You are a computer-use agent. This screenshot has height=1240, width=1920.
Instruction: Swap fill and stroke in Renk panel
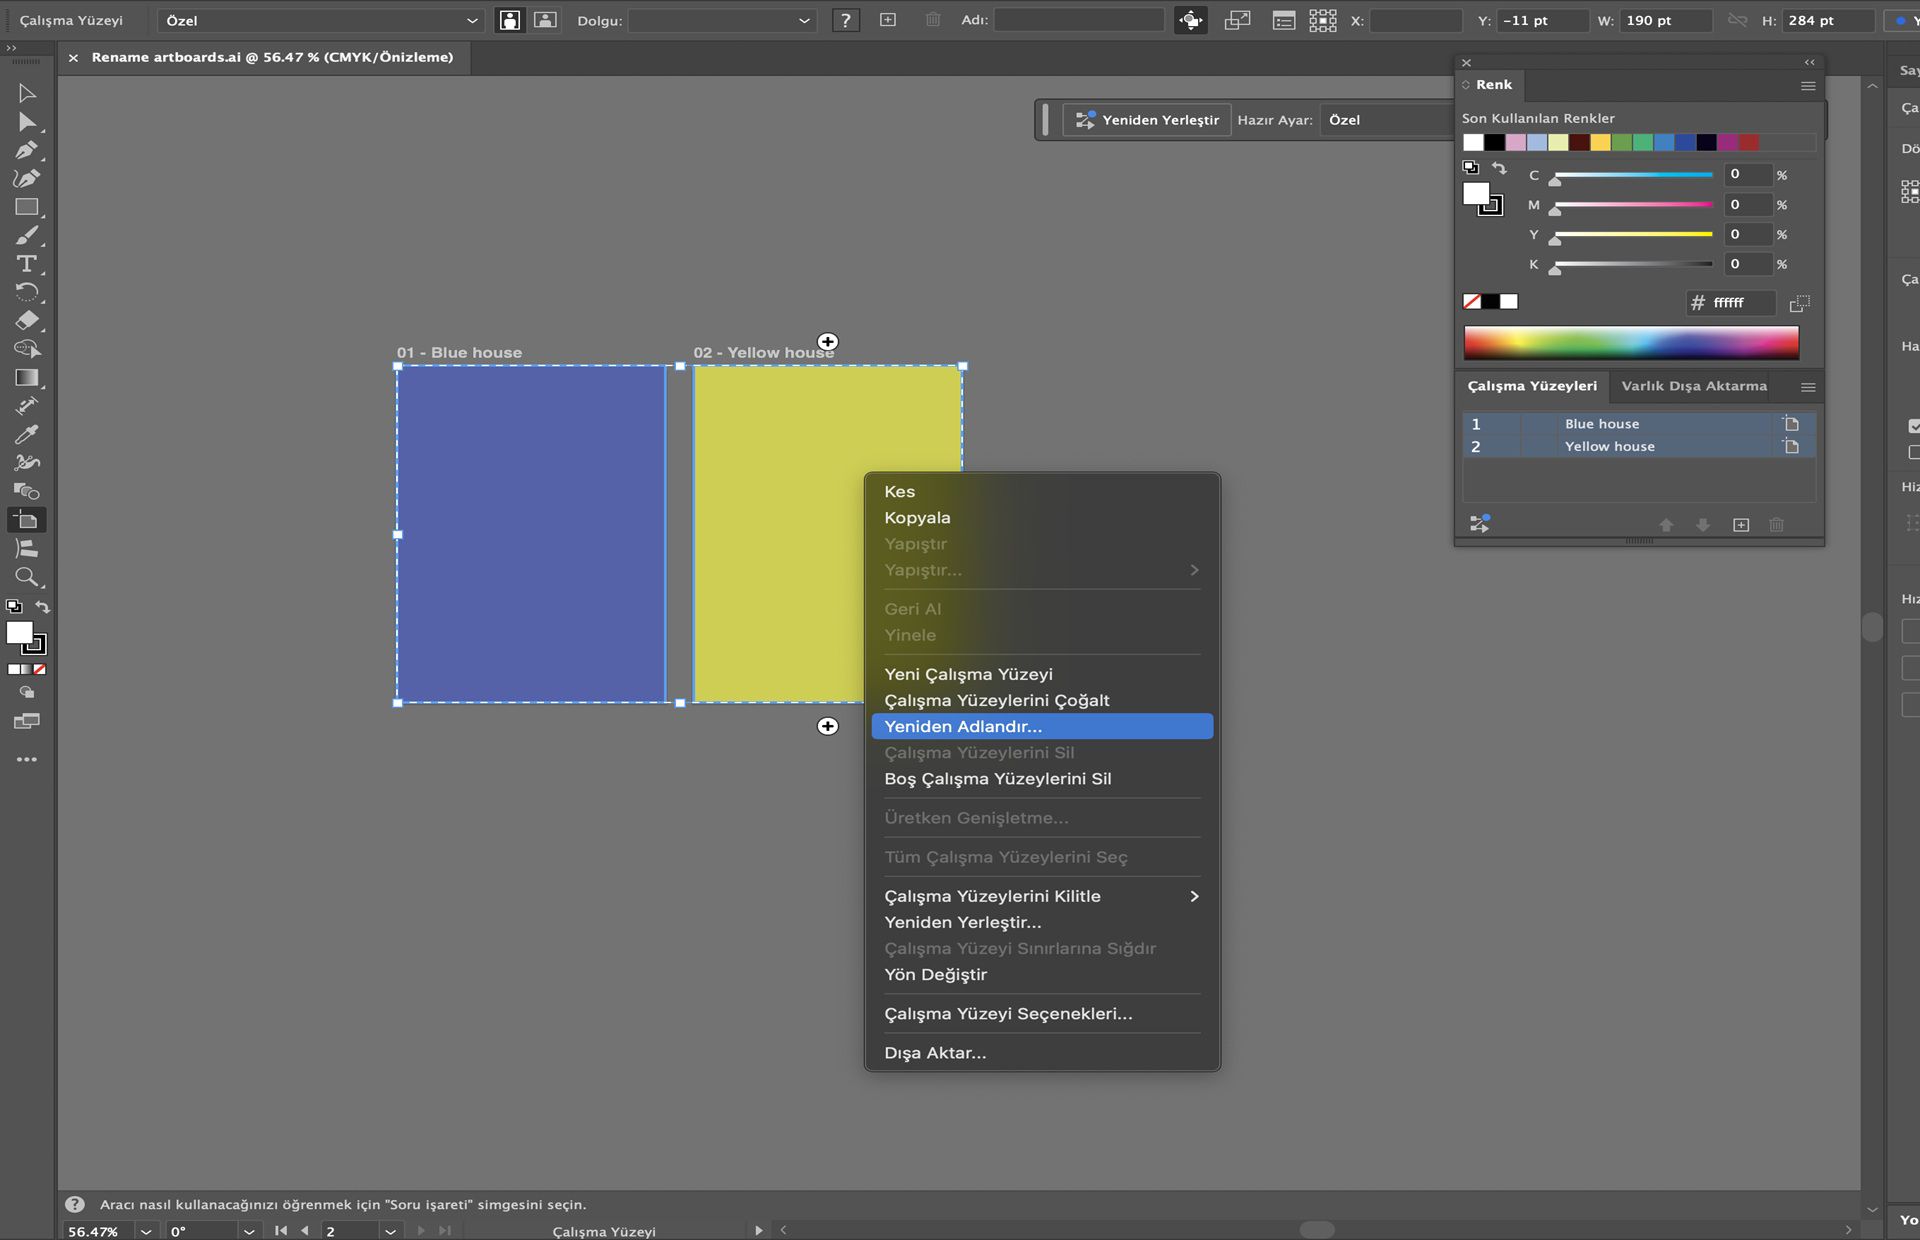[1499, 168]
